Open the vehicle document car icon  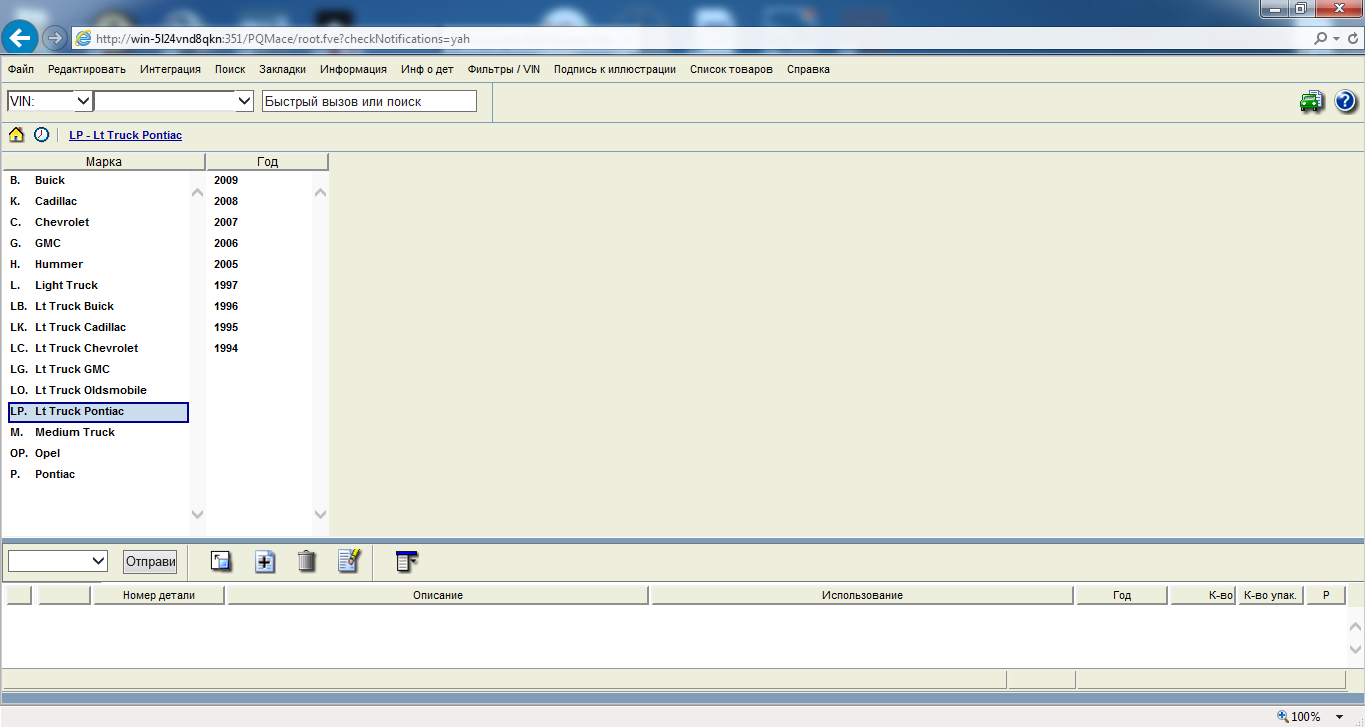pyautogui.click(x=1311, y=101)
